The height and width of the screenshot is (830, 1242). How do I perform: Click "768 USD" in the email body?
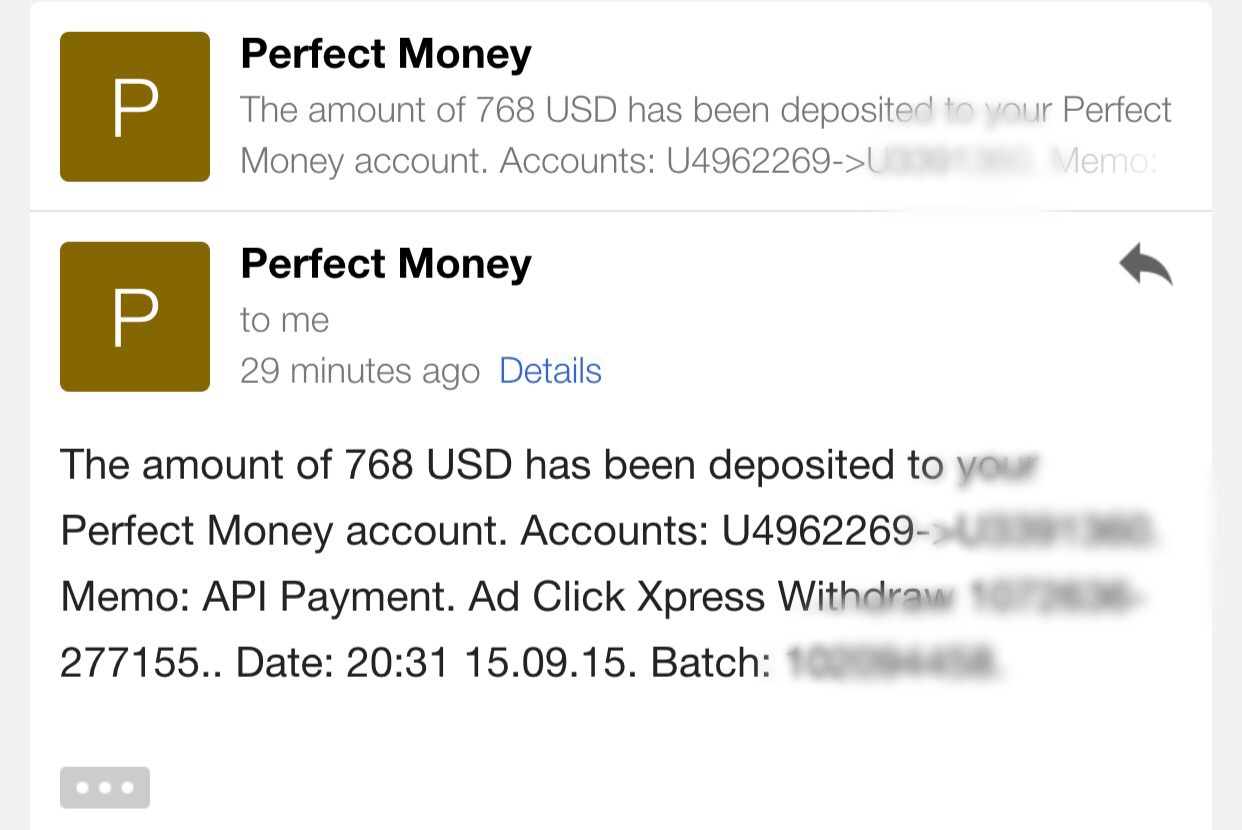429,465
